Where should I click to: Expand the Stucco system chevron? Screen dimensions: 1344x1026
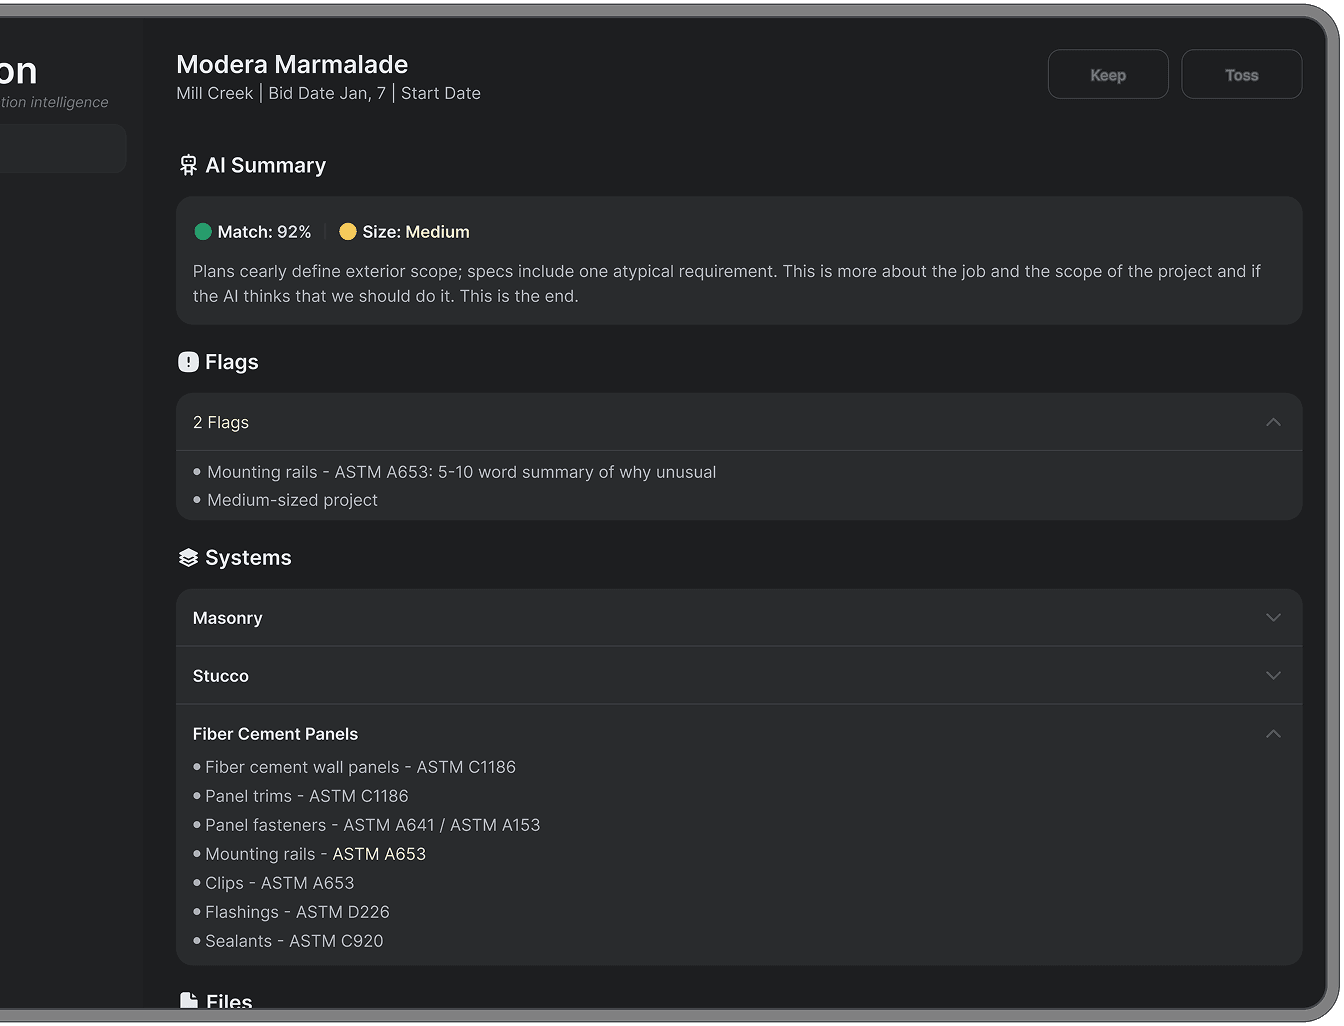pos(1273,676)
